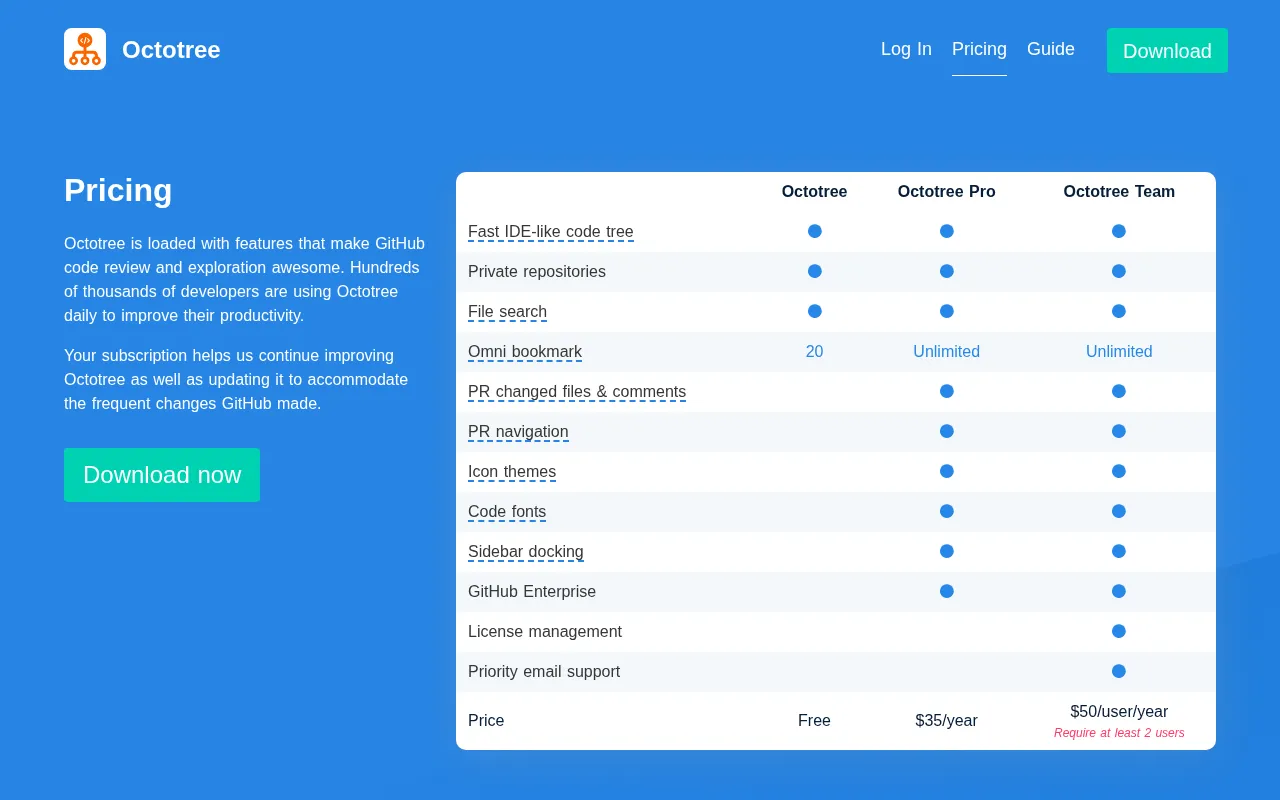Click the Free price cell
Image resolution: width=1280 pixels, height=800 pixels.
[x=814, y=721]
